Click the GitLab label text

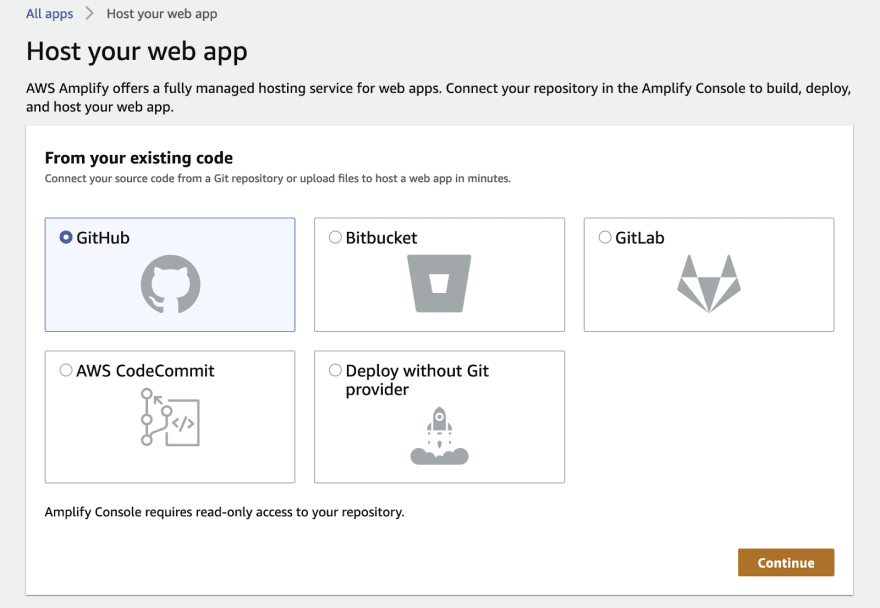639,238
